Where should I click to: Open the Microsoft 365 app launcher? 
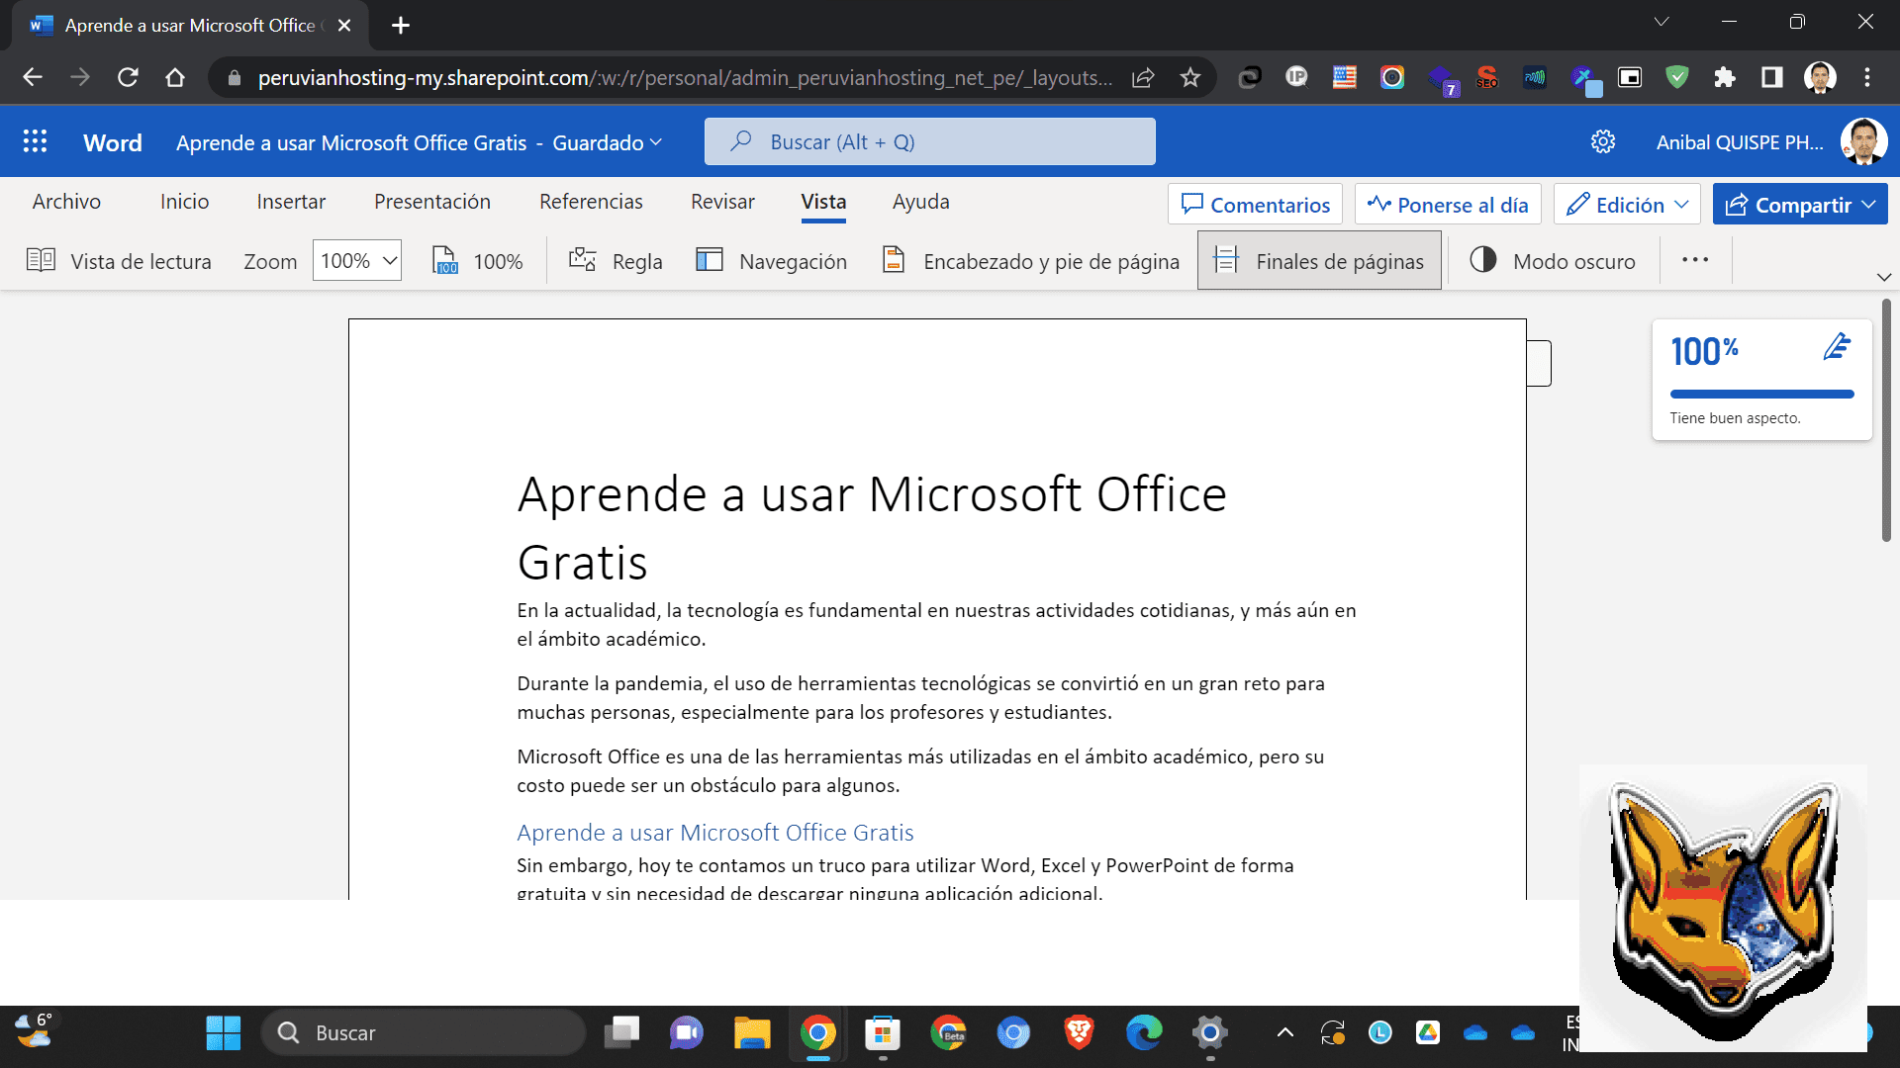click(x=35, y=142)
